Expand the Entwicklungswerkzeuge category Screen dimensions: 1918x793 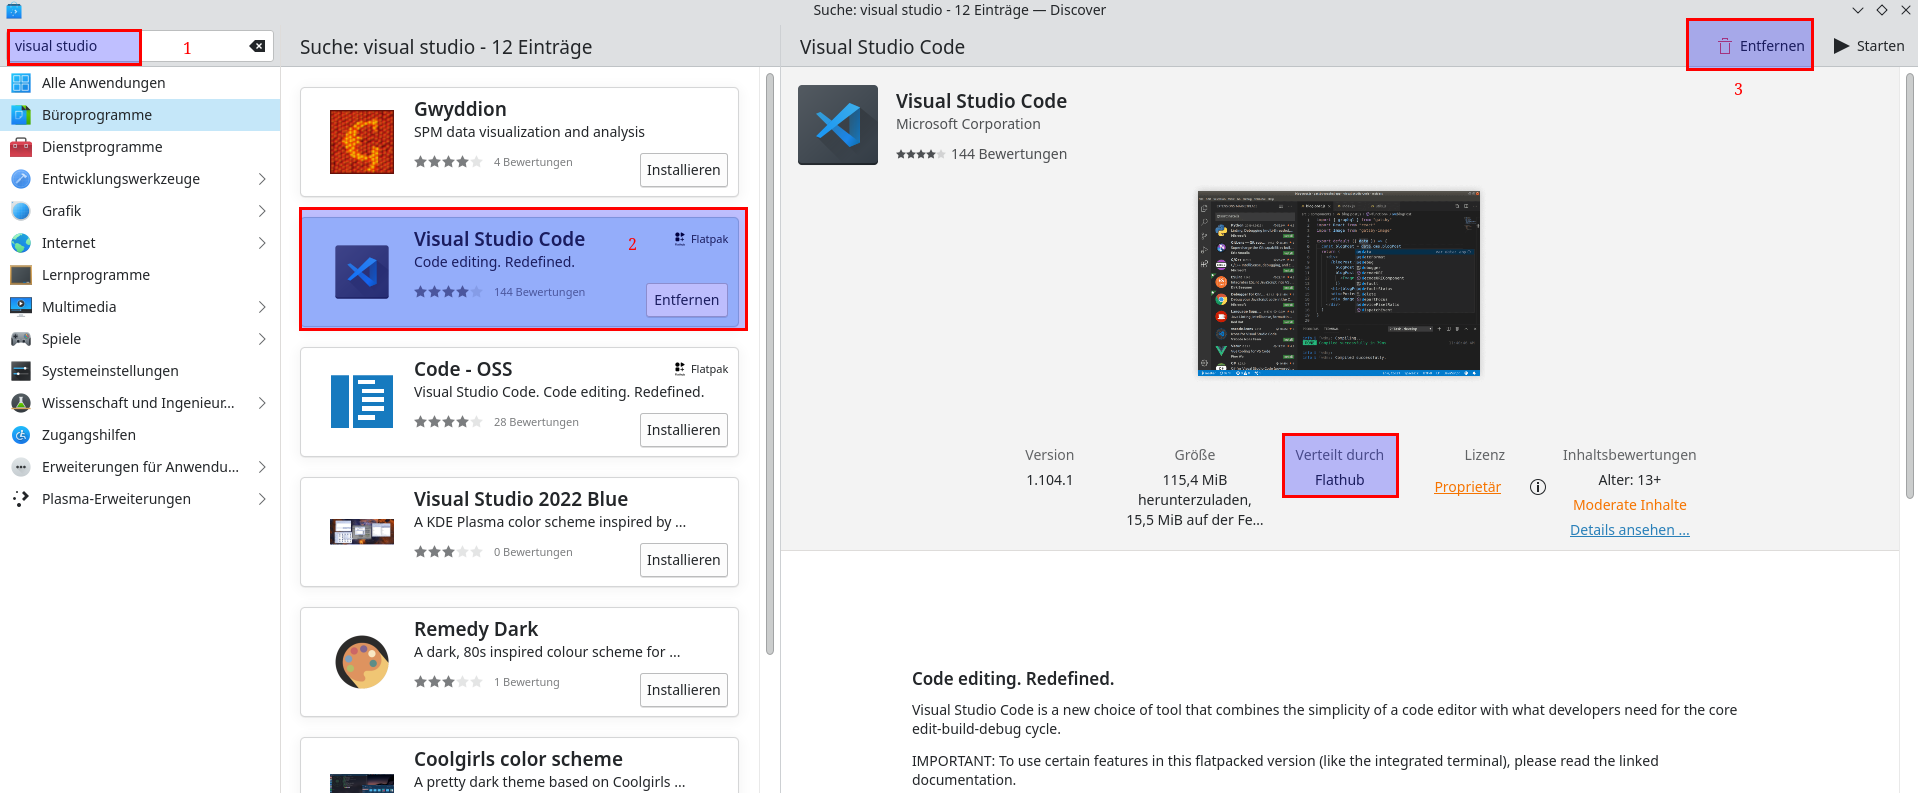[262, 179]
